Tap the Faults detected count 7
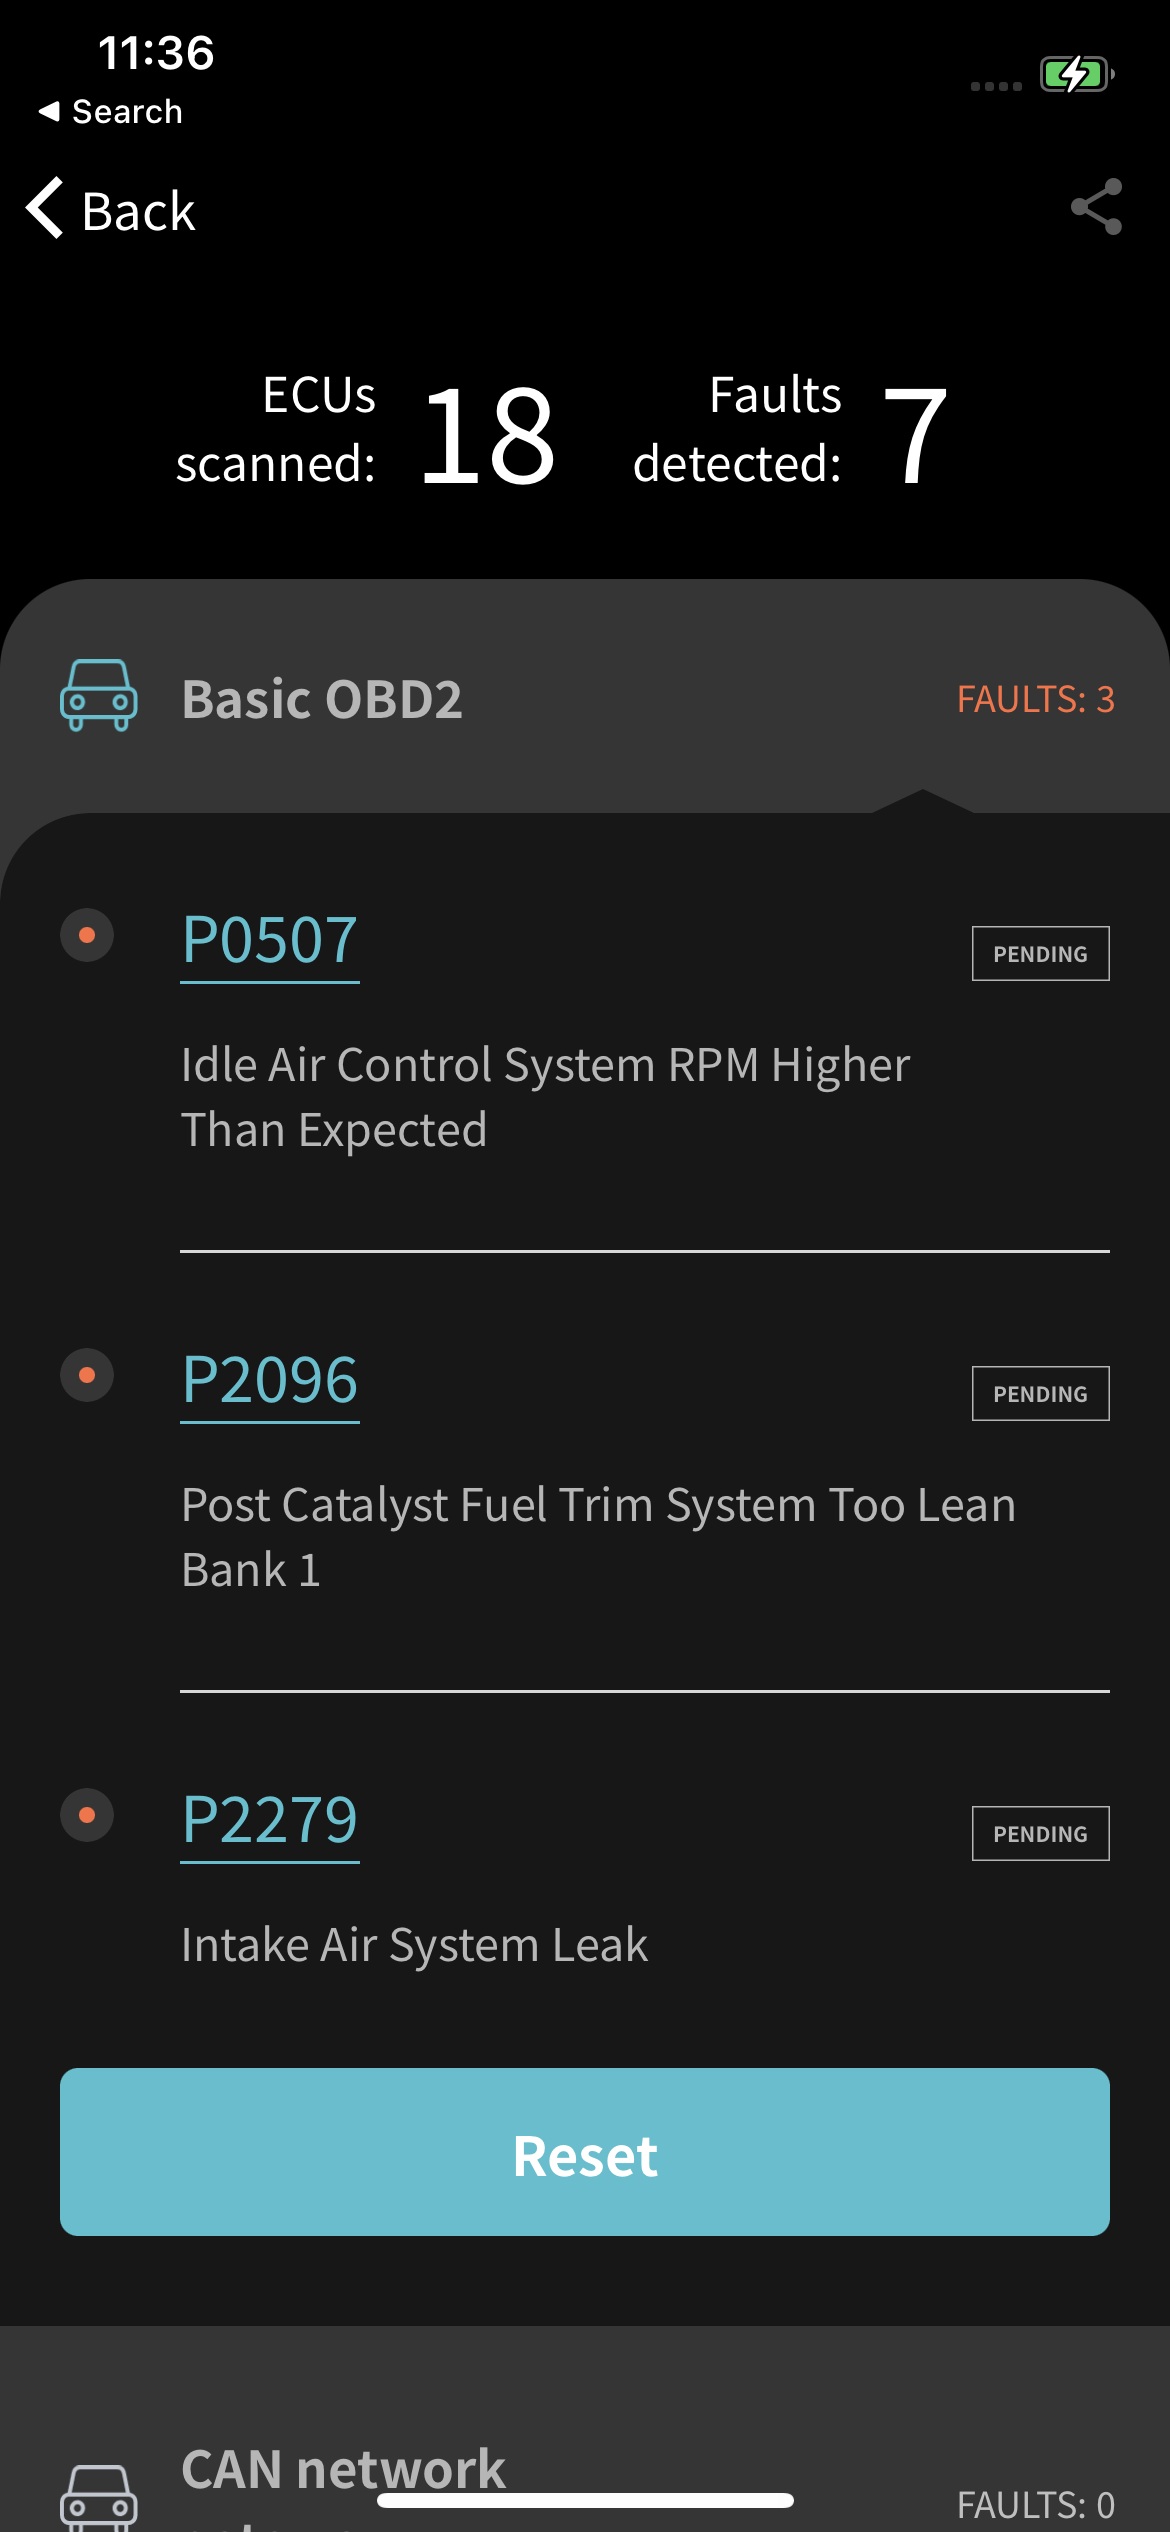The height and width of the screenshot is (2532, 1170). point(915,435)
